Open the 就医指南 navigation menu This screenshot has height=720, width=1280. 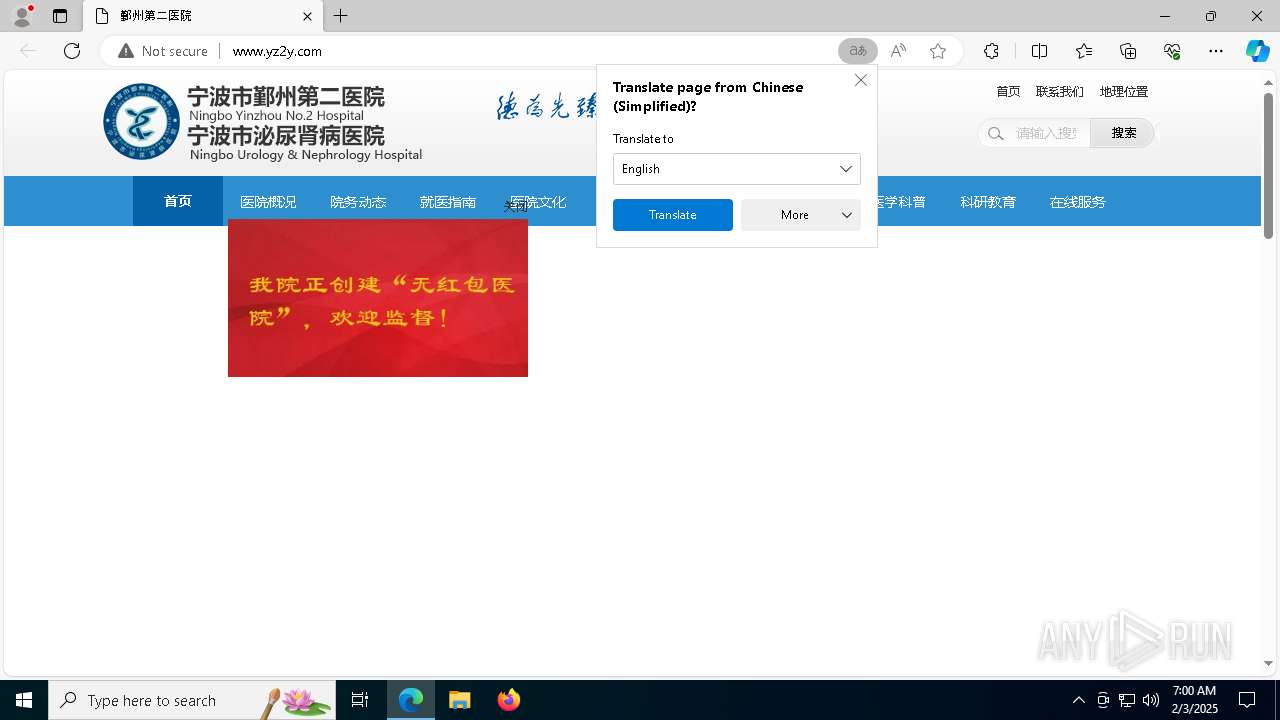(448, 202)
